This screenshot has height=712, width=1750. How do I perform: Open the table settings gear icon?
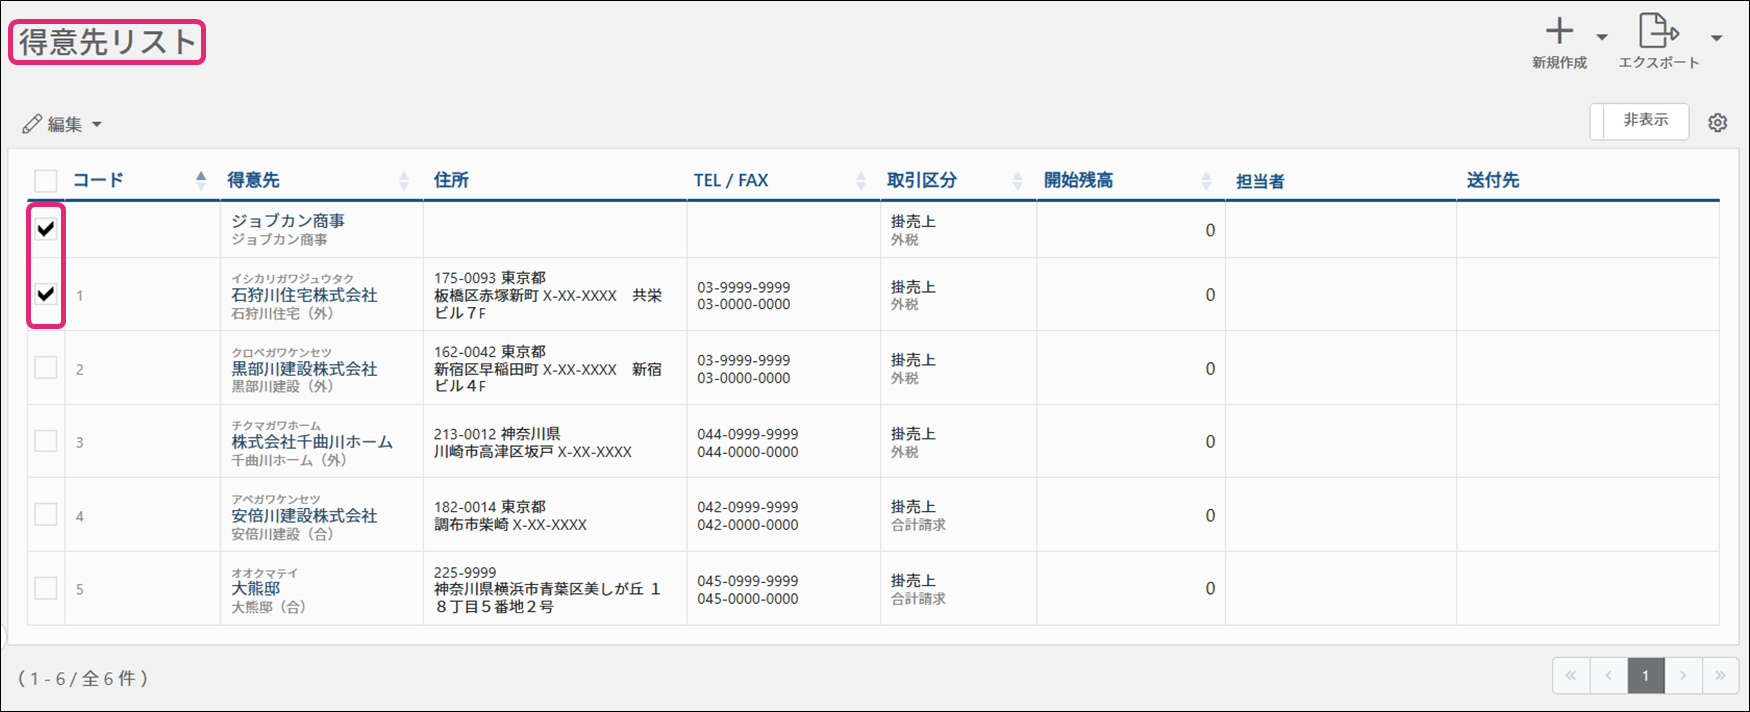pyautogui.click(x=1717, y=123)
